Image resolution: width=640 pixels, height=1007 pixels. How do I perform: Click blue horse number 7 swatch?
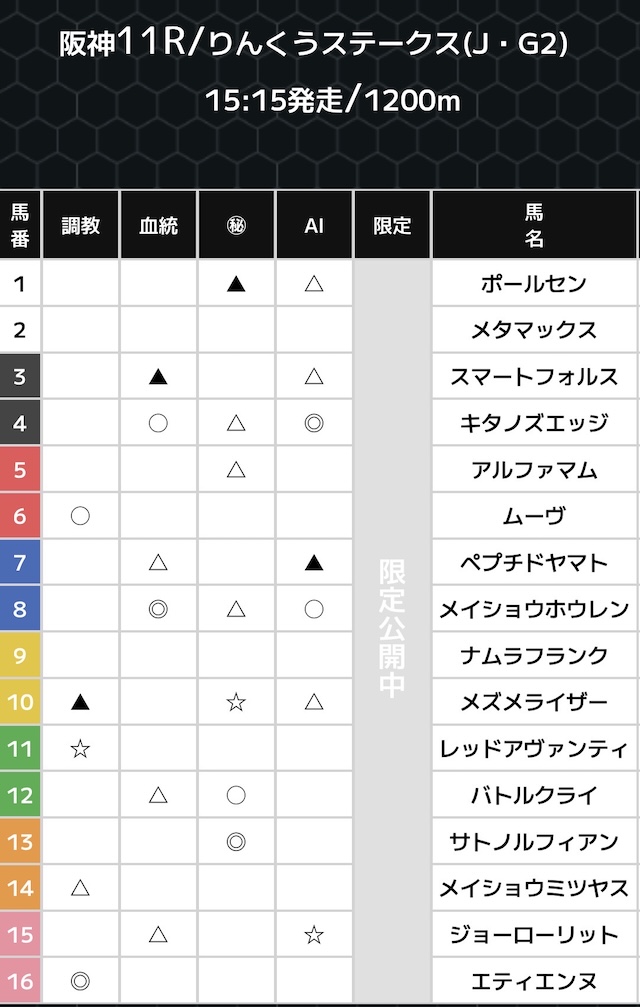tap(20, 563)
